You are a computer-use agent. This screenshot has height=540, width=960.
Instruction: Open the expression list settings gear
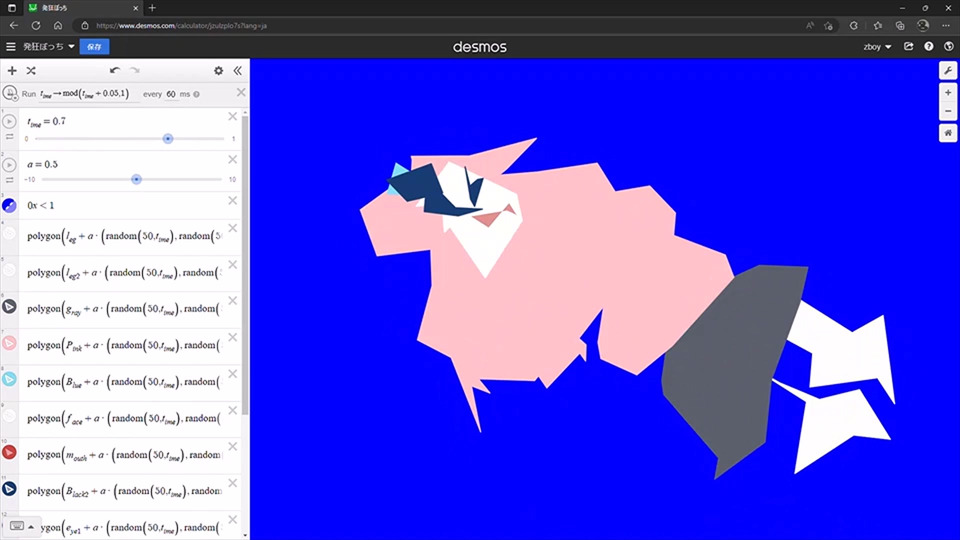point(219,71)
